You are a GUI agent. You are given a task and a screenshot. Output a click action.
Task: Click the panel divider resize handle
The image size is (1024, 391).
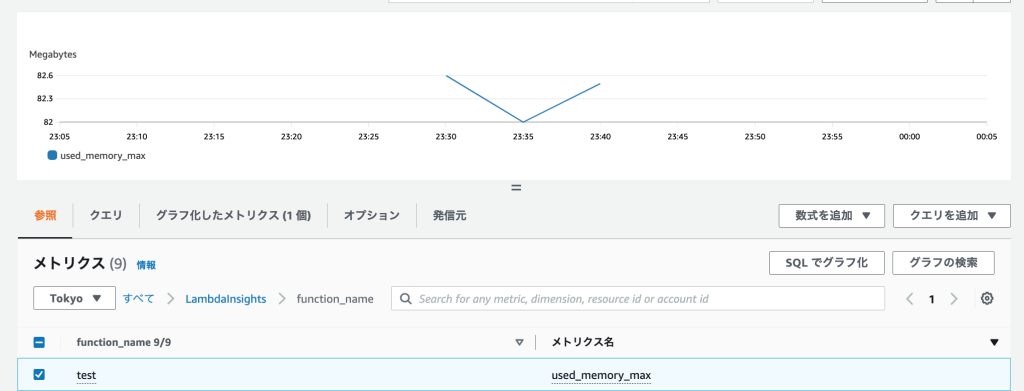(516, 188)
